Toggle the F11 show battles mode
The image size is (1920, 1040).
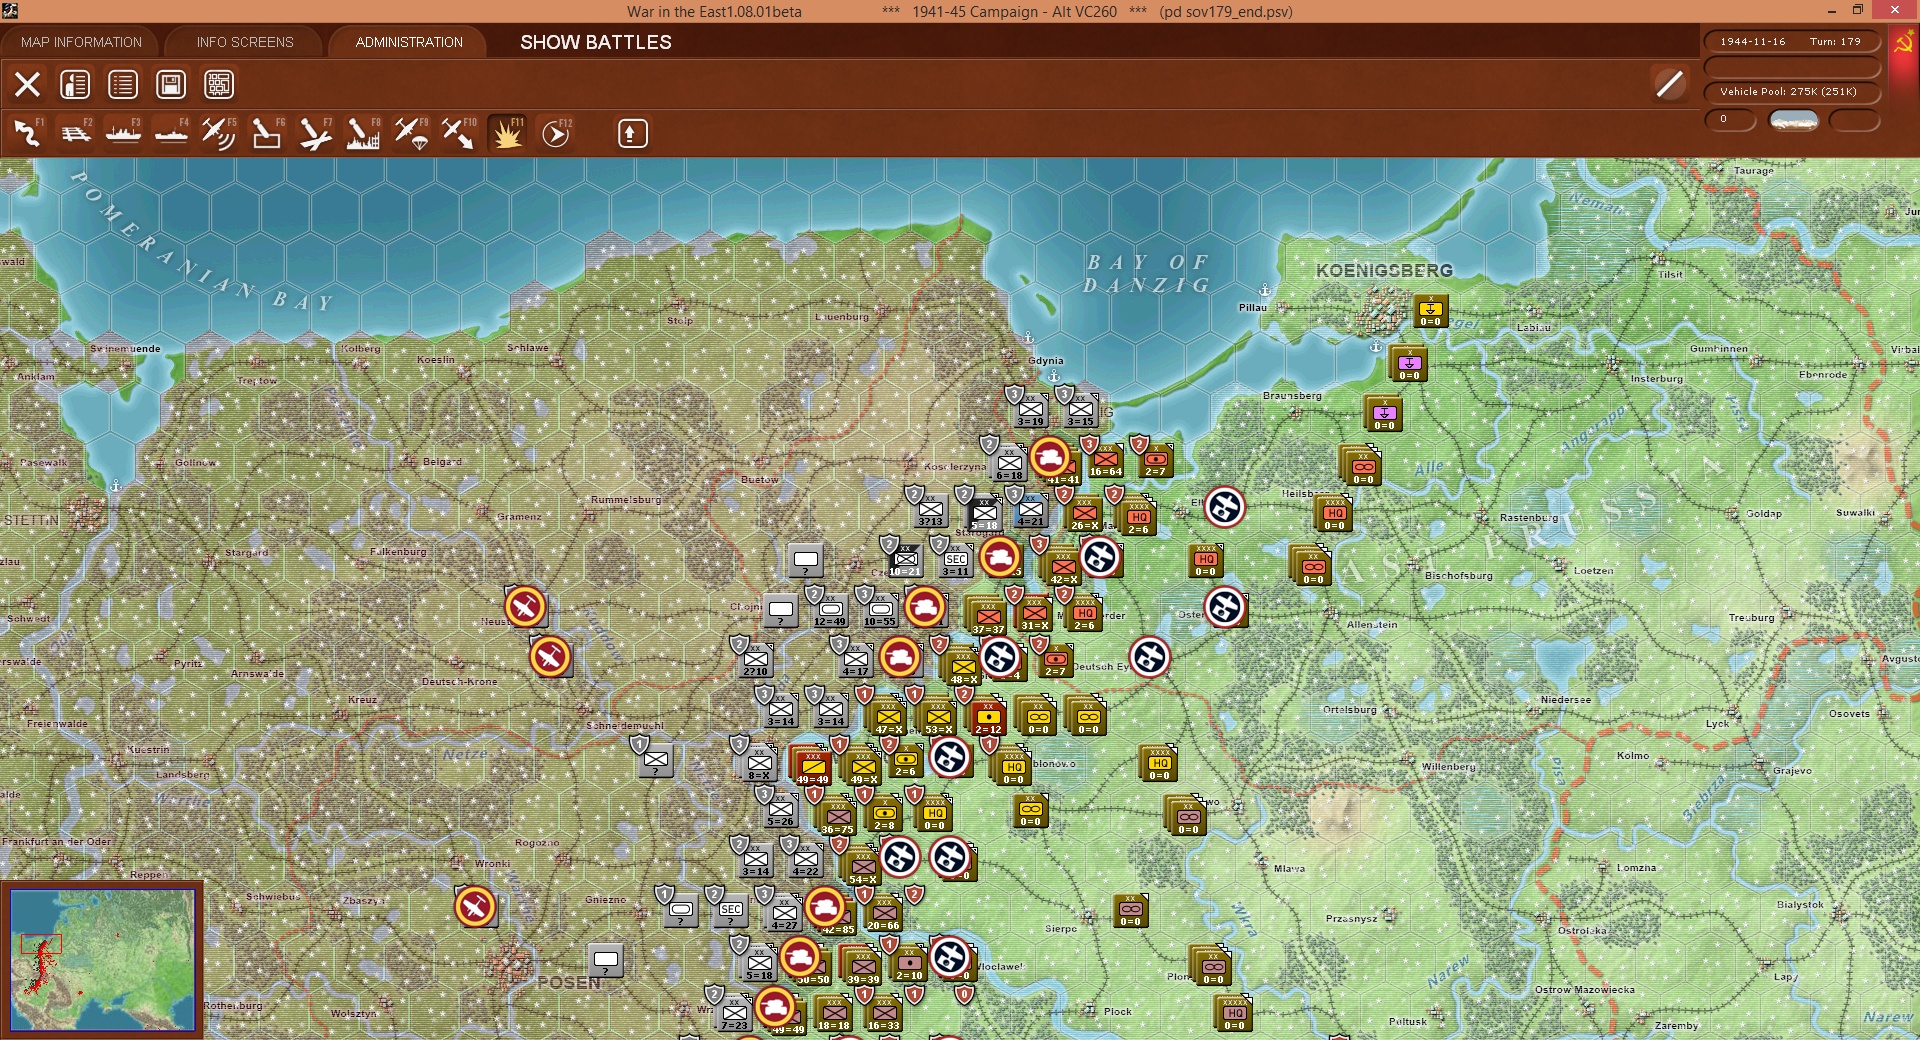[x=507, y=133]
